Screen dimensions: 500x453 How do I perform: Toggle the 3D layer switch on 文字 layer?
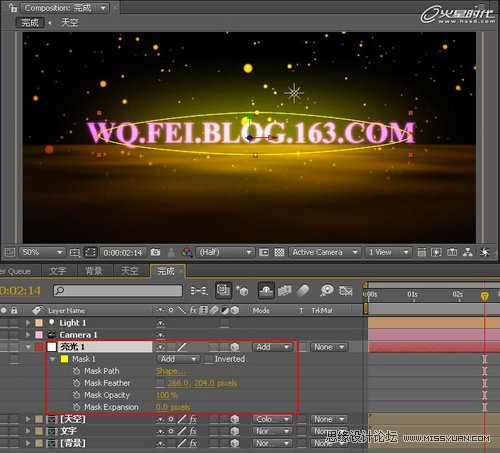tap(235, 431)
